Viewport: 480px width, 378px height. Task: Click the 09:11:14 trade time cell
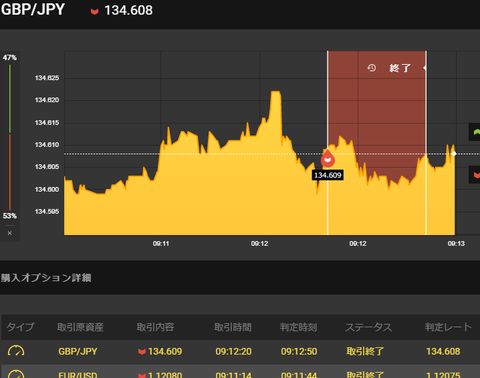pyautogui.click(x=233, y=375)
